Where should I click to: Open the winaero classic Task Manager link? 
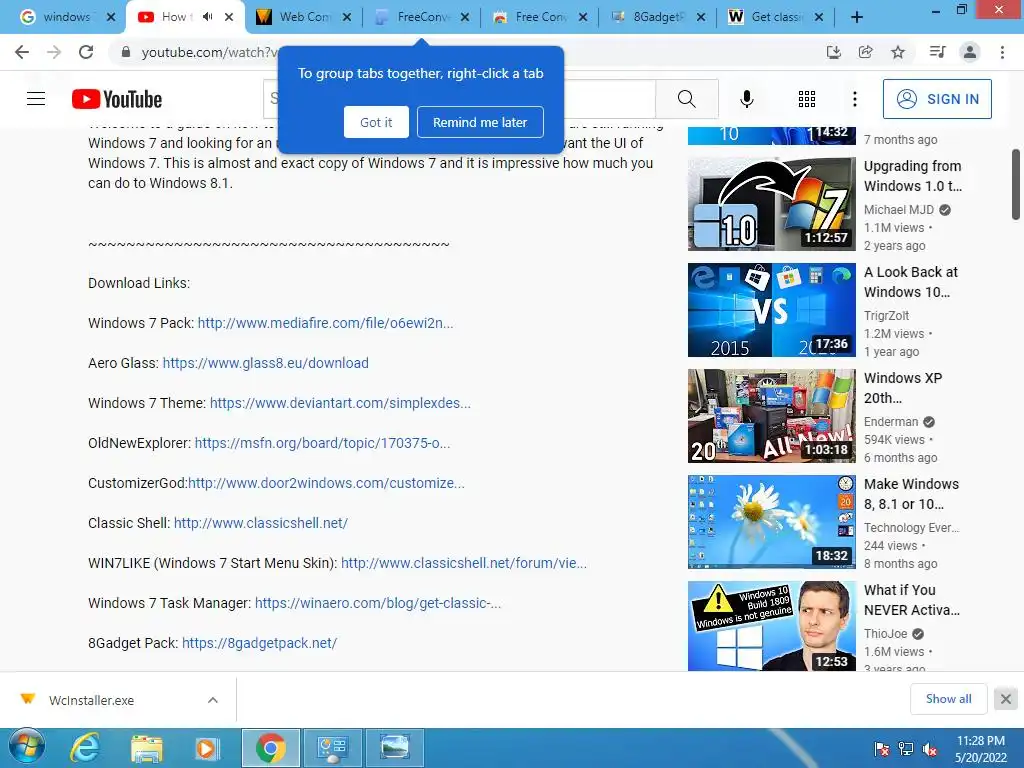point(378,603)
